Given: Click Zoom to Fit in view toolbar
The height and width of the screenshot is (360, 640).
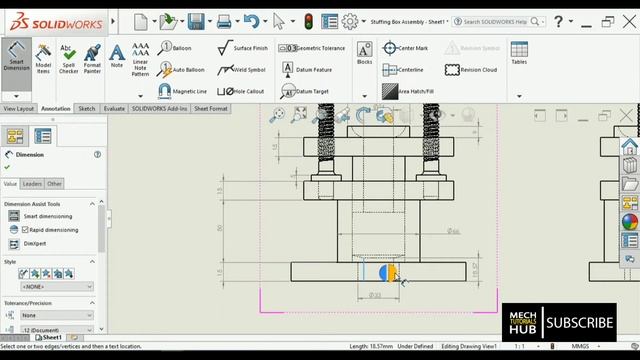Looking at the screenshot, I should tap(277, 115).
